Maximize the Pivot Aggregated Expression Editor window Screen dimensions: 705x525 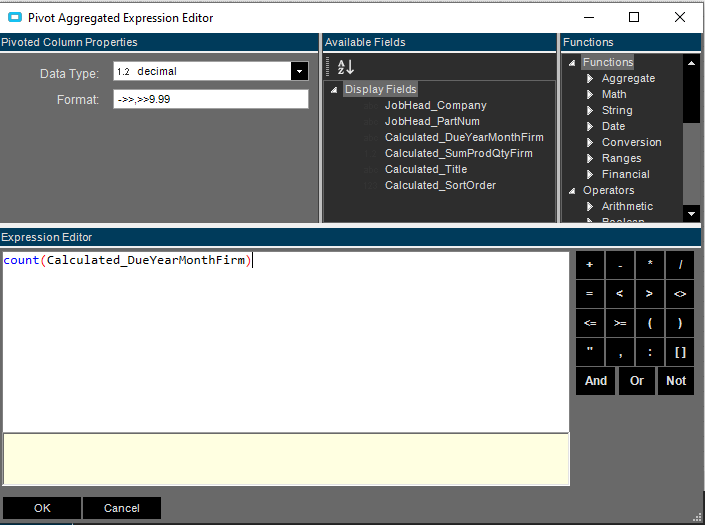pyautogui.click(x=634, y=18)
